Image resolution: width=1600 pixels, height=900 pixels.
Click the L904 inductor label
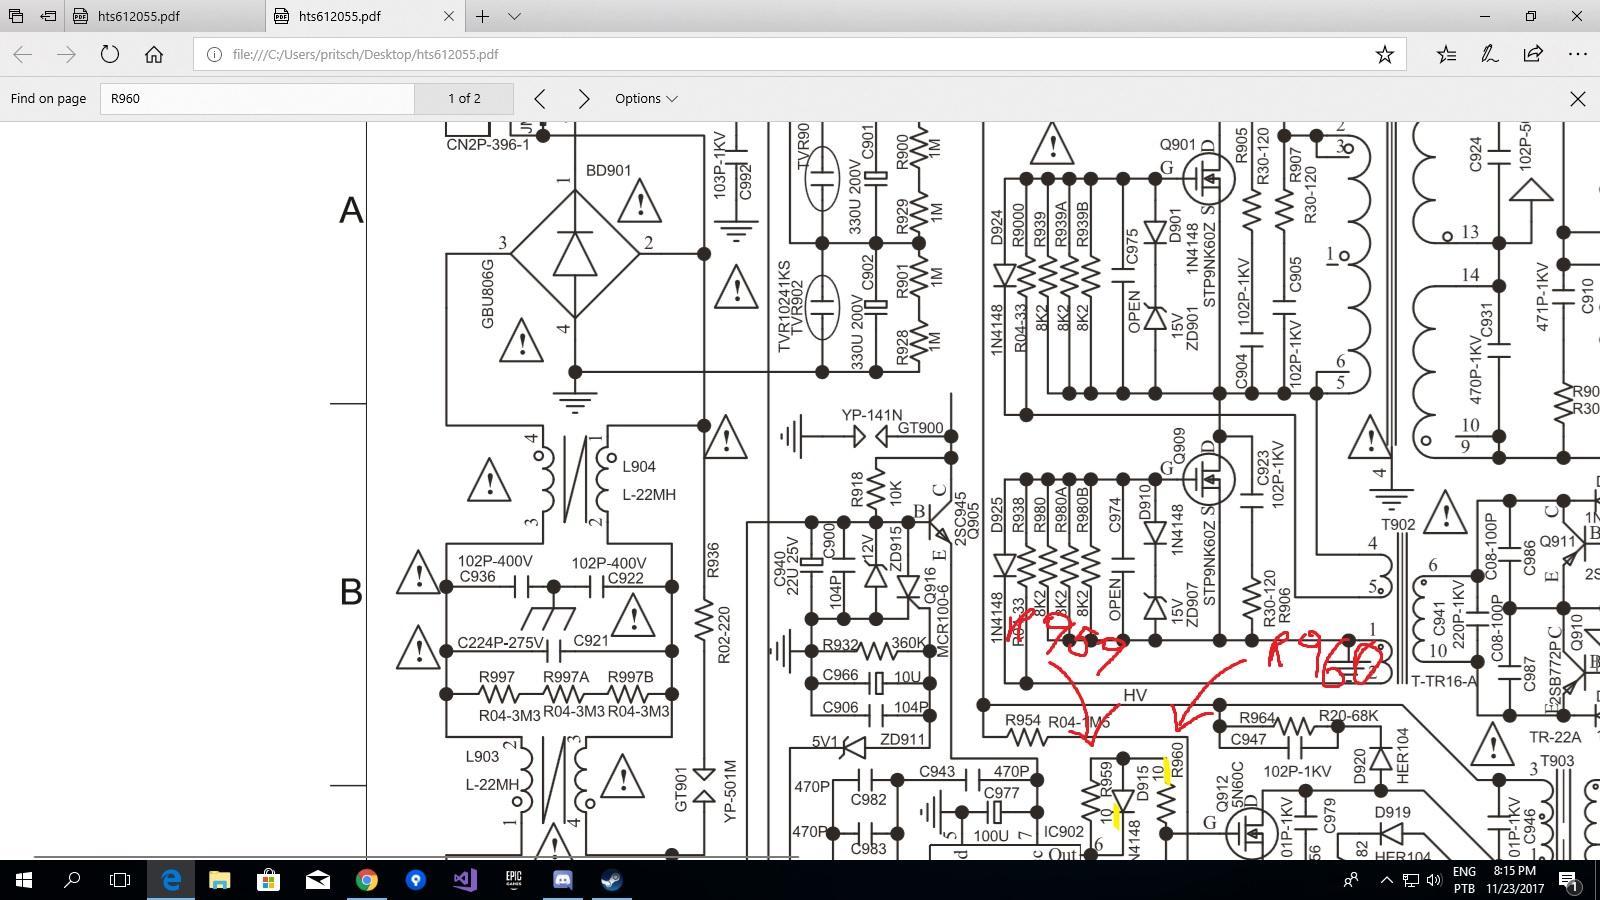639,467
